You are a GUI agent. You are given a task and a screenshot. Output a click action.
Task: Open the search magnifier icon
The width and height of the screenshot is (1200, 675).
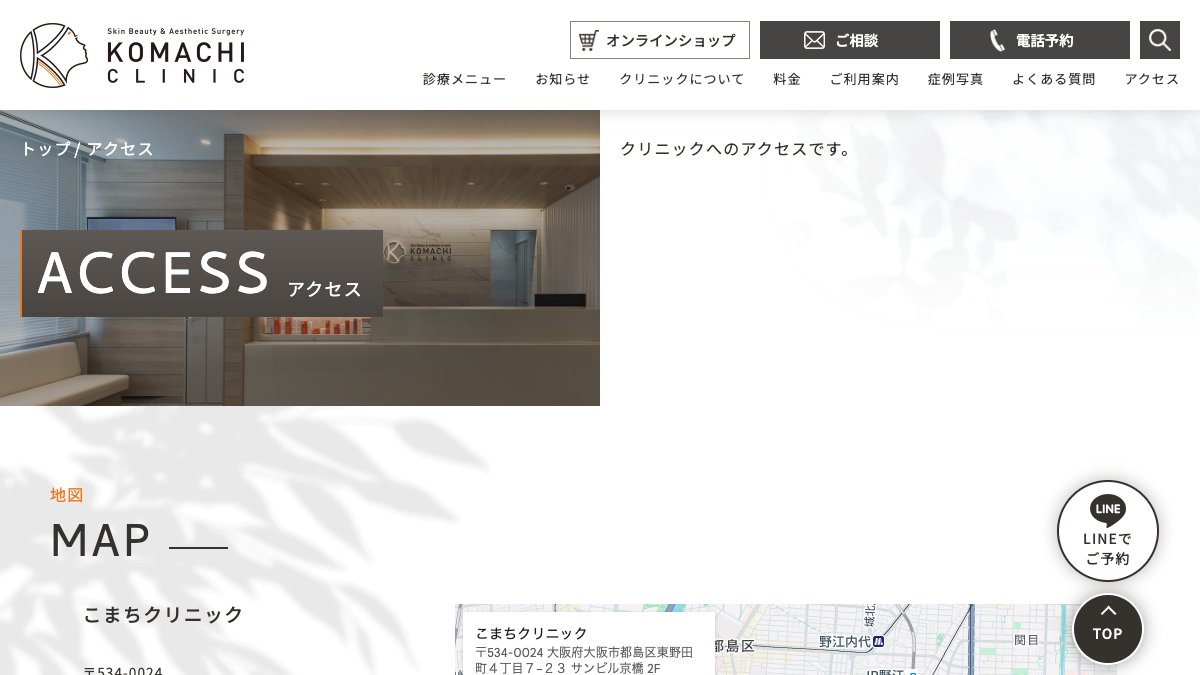point(1160,40)
